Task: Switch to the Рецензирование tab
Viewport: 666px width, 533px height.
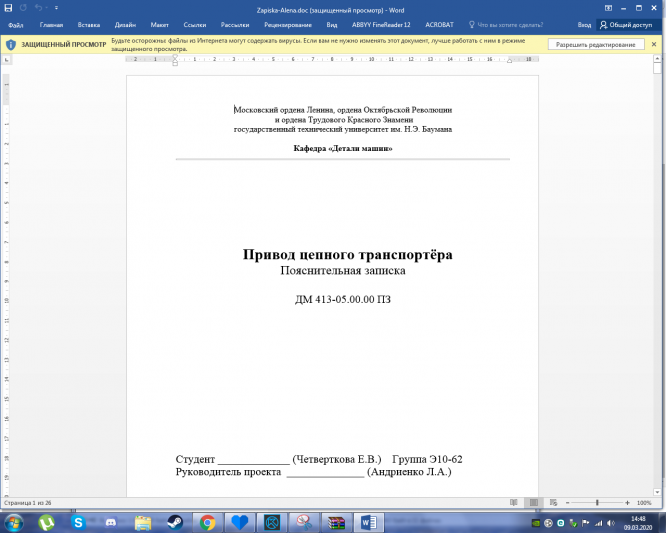Action: tap(288, 25)
